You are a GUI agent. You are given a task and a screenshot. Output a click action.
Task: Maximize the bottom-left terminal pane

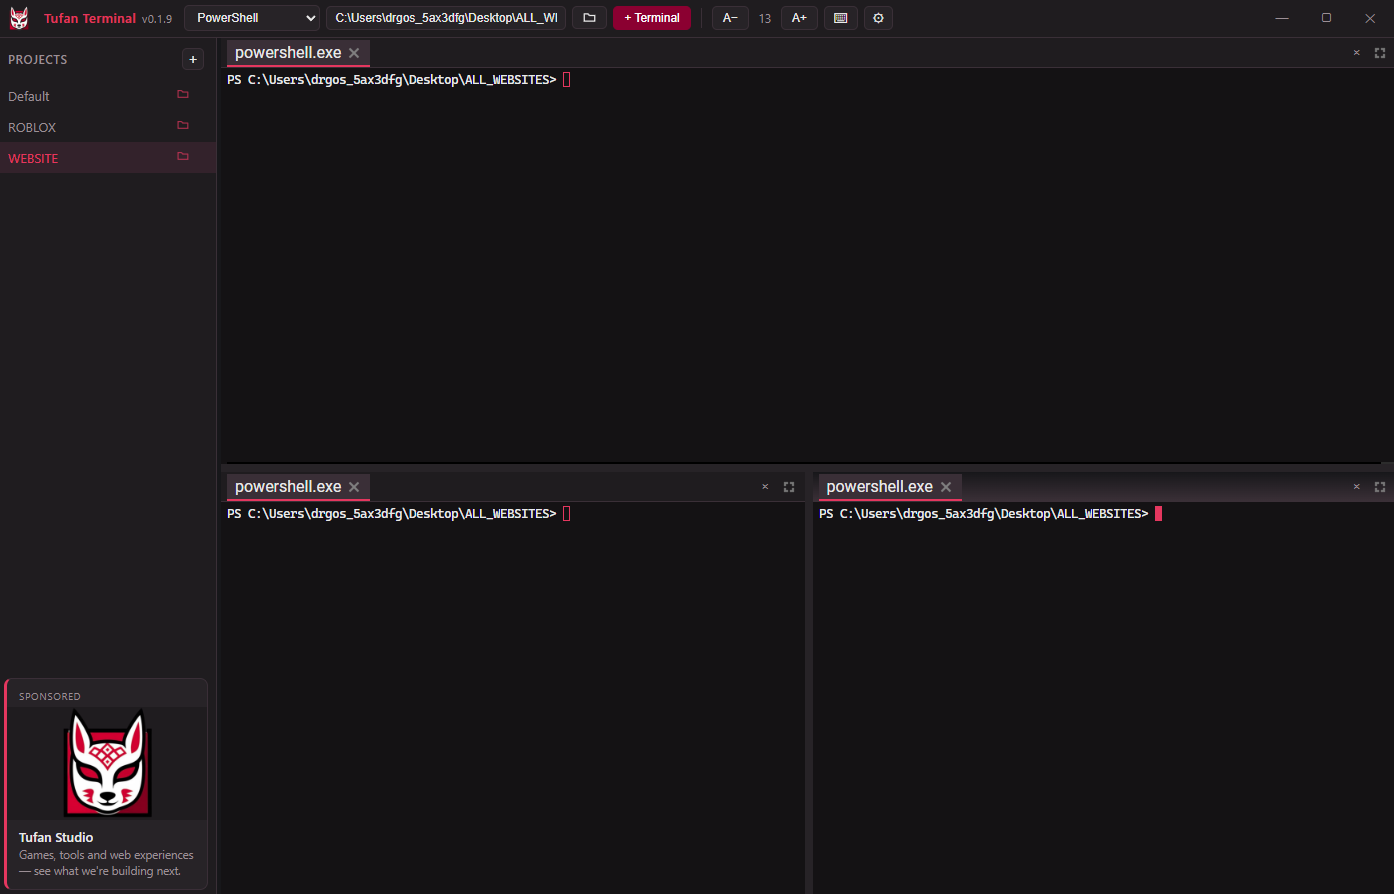789,487
